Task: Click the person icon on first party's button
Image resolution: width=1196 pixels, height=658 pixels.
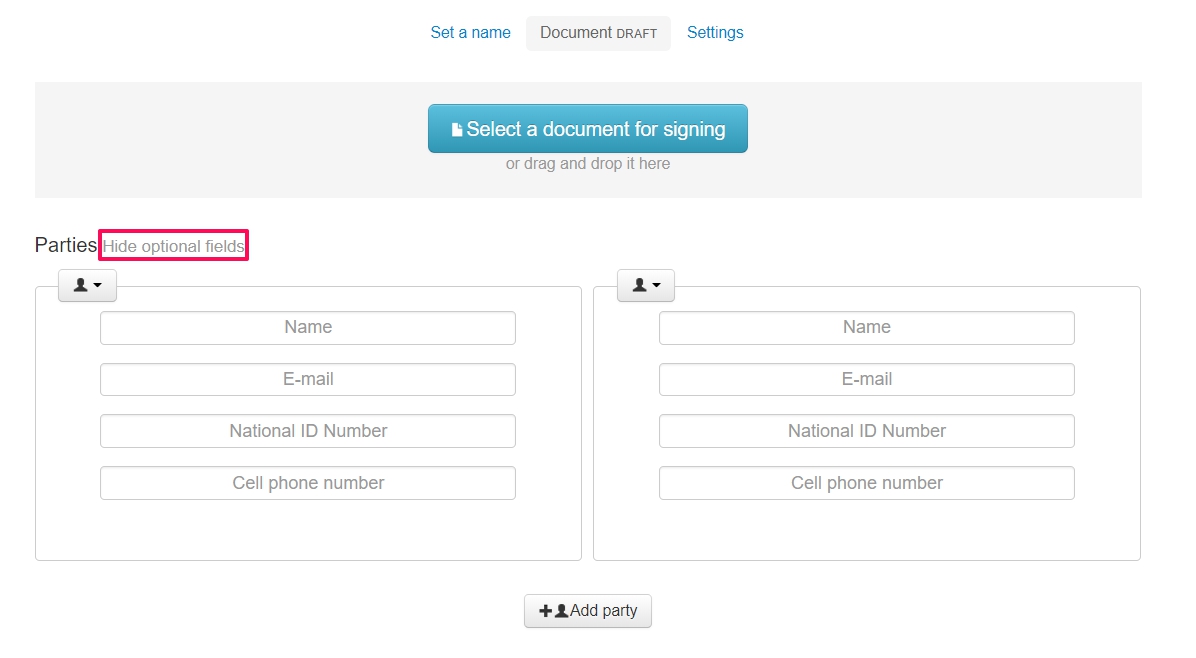Action: pyautogui.click(x=81, y=285)
